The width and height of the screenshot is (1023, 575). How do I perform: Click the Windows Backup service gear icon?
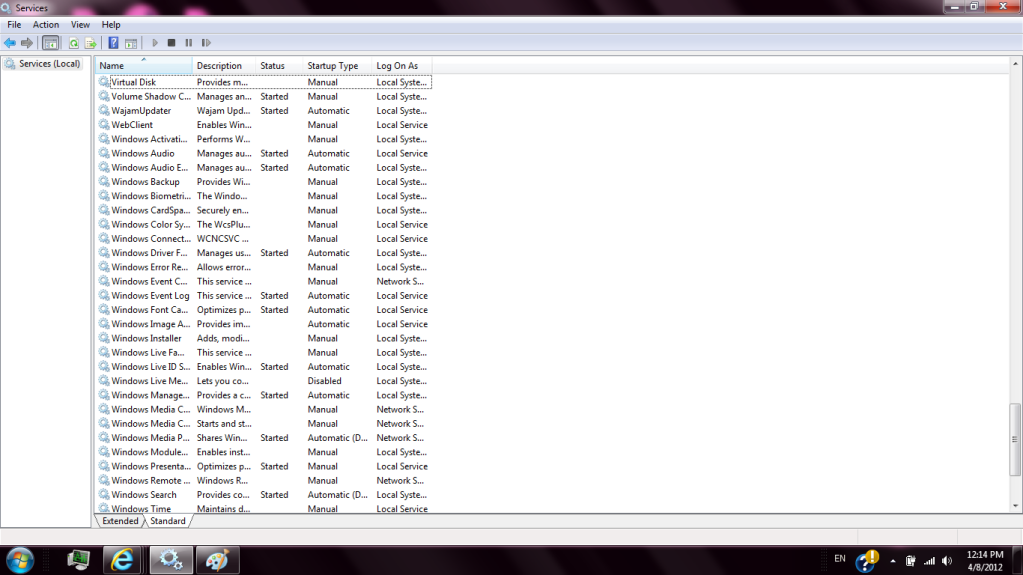tap(104, 182)
